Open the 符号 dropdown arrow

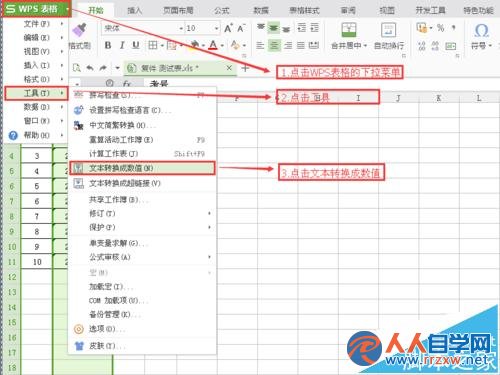tap(490, 46)
